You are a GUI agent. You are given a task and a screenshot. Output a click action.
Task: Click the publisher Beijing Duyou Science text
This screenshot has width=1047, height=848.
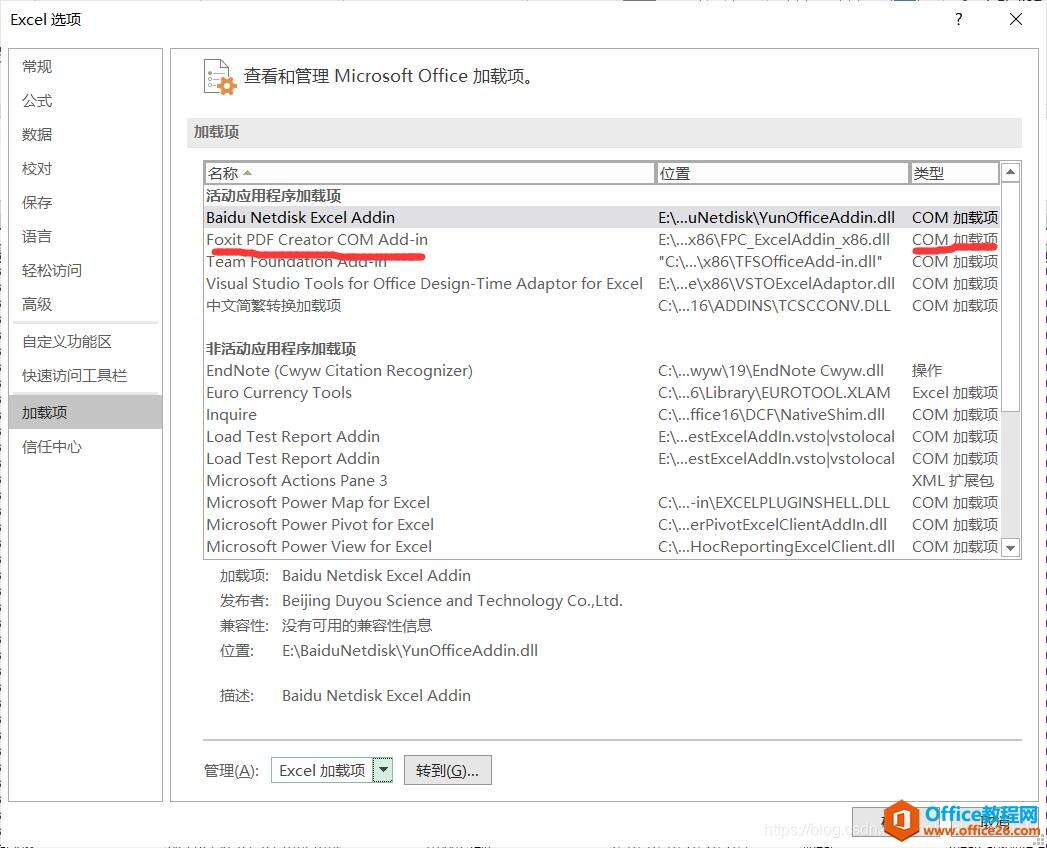452,601
